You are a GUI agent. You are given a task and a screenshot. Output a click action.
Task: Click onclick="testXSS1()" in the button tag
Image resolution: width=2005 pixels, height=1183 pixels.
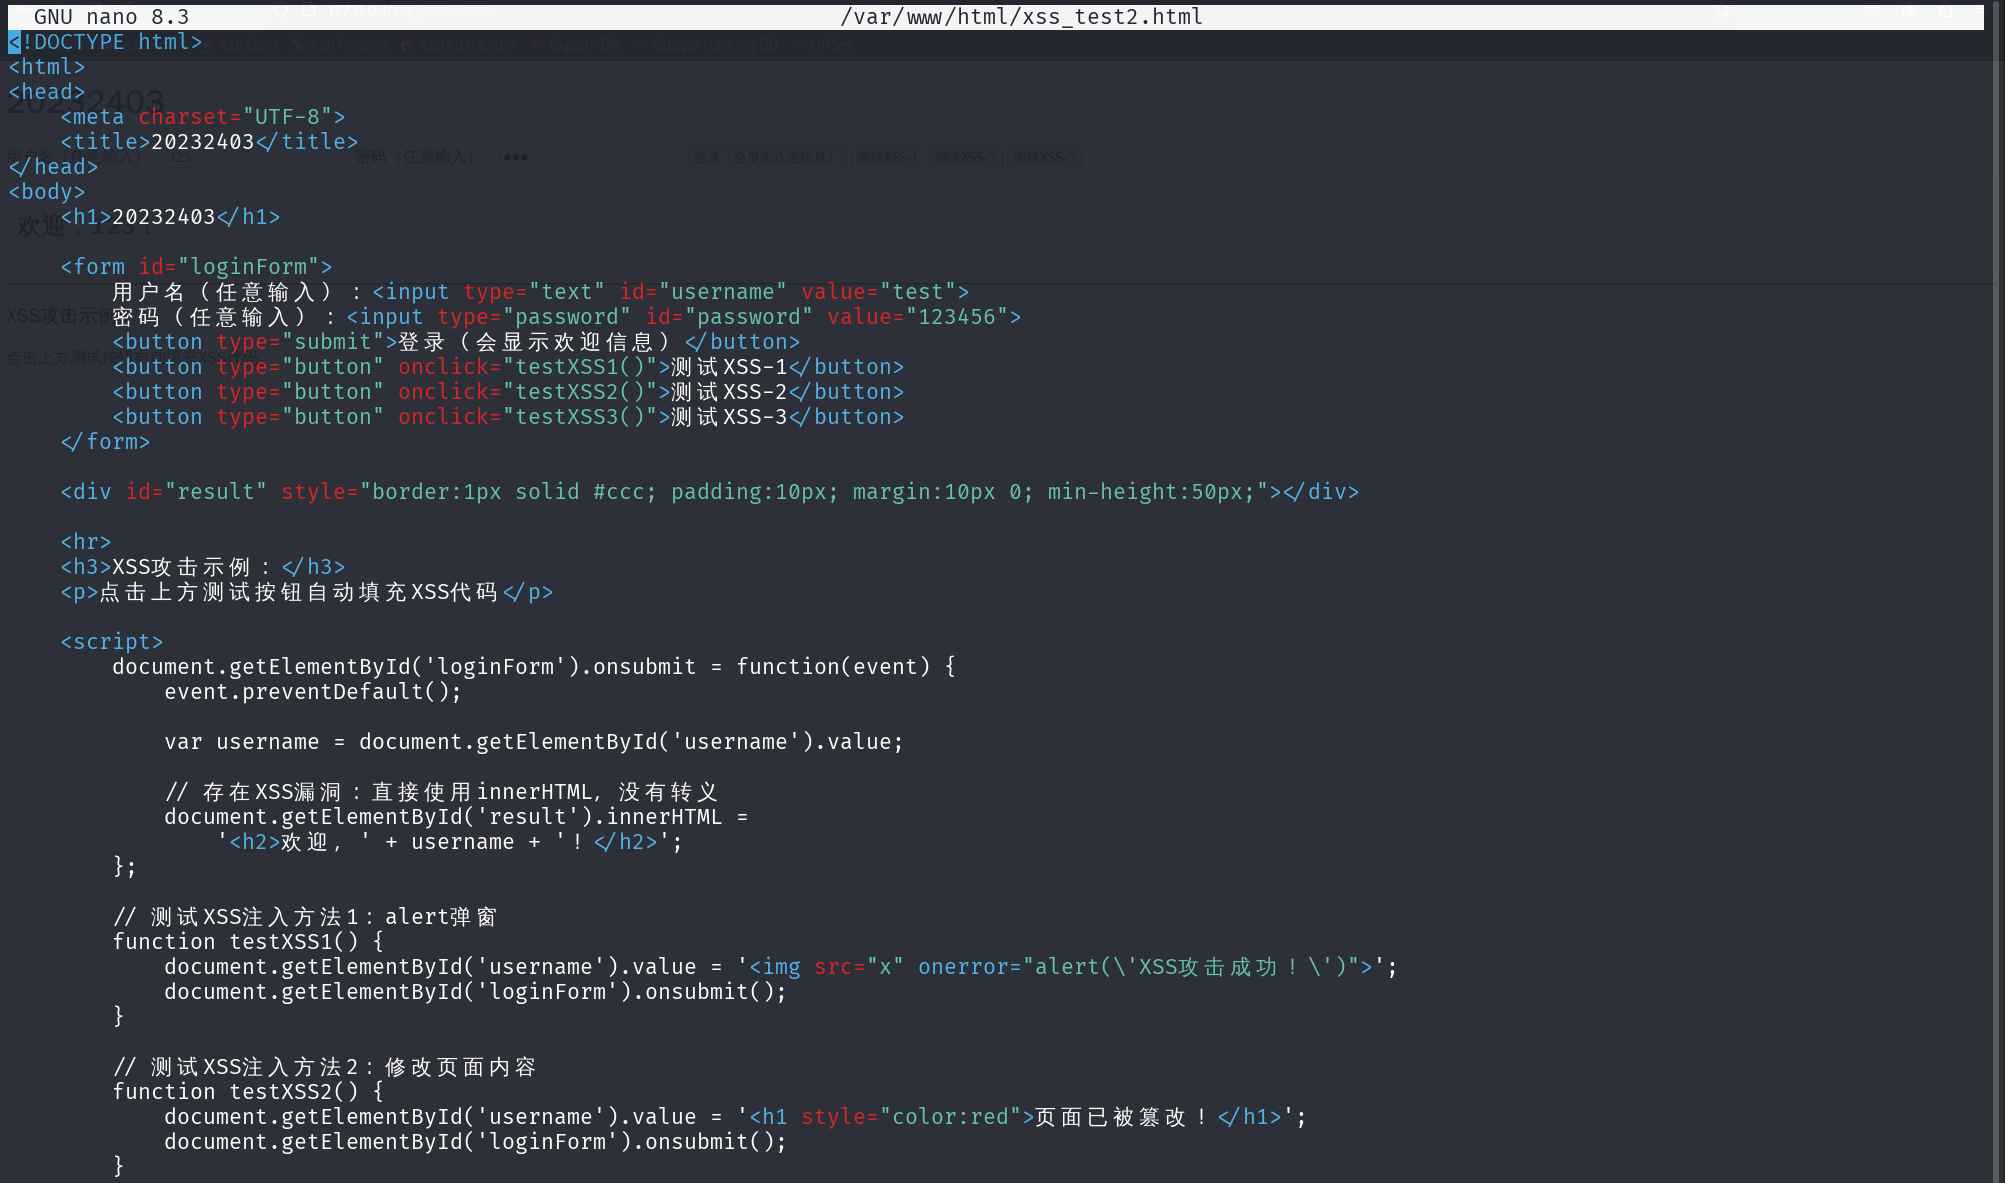[527, 367]
